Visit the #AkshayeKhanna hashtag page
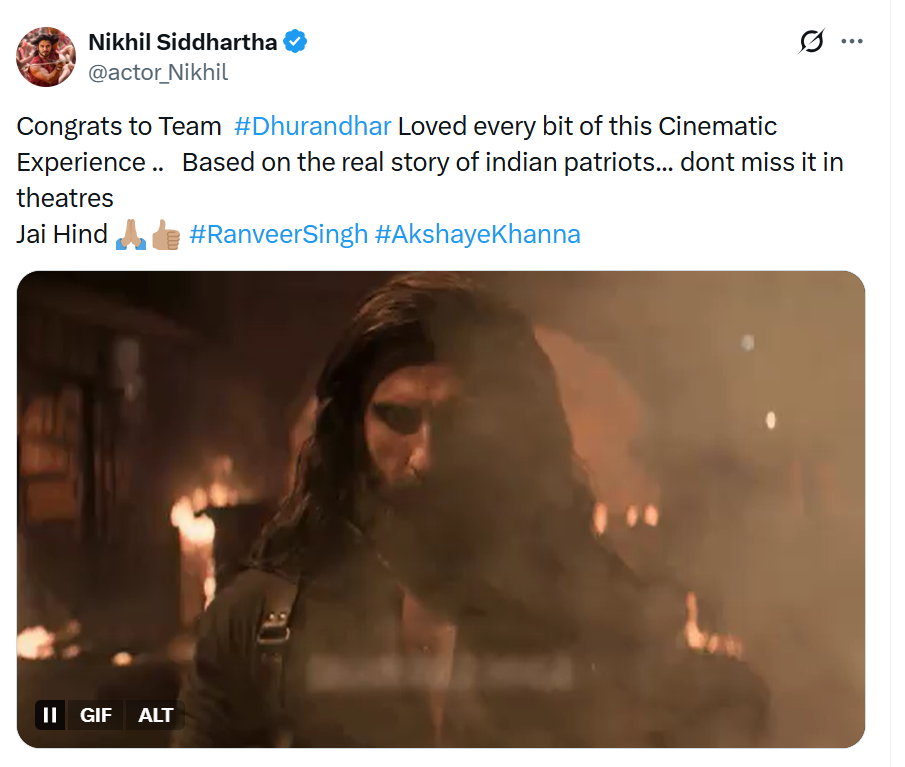 477,234
